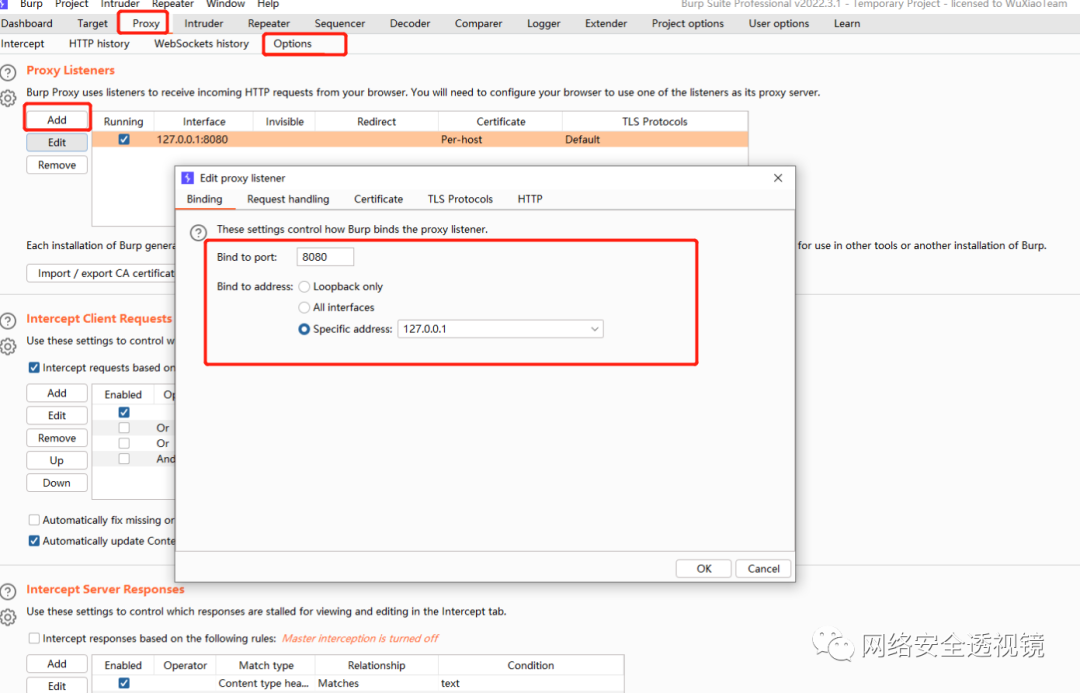This screenshot has width=1080, height=693.
Task: Switch to Sequencer tab
Action: click(x=340, y=23)
